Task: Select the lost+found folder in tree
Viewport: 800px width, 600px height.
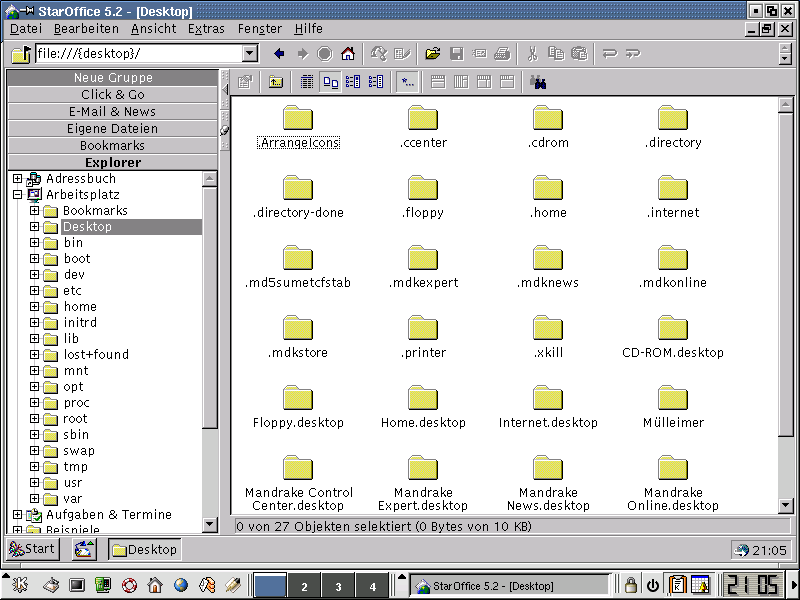Action: pos(96,354)
